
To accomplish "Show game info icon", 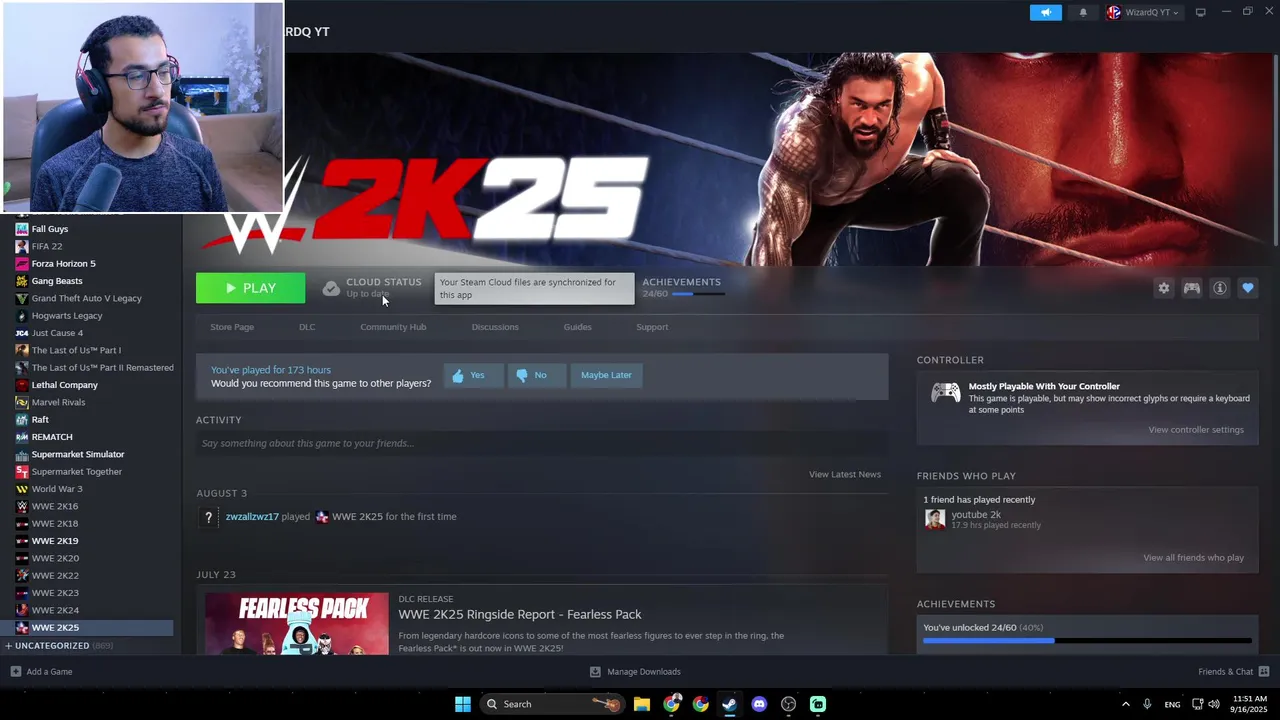I will point(1220,288).
